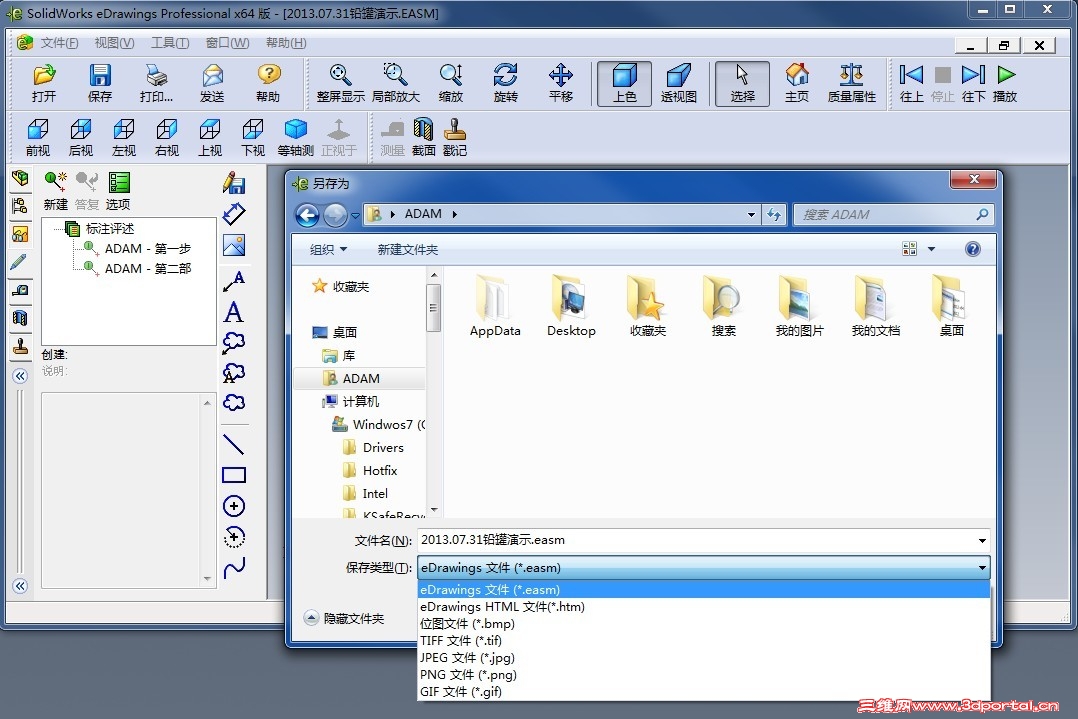The image size is (1078, 719).
Task: Open the AppData folder
Action: tap(495, 306)
